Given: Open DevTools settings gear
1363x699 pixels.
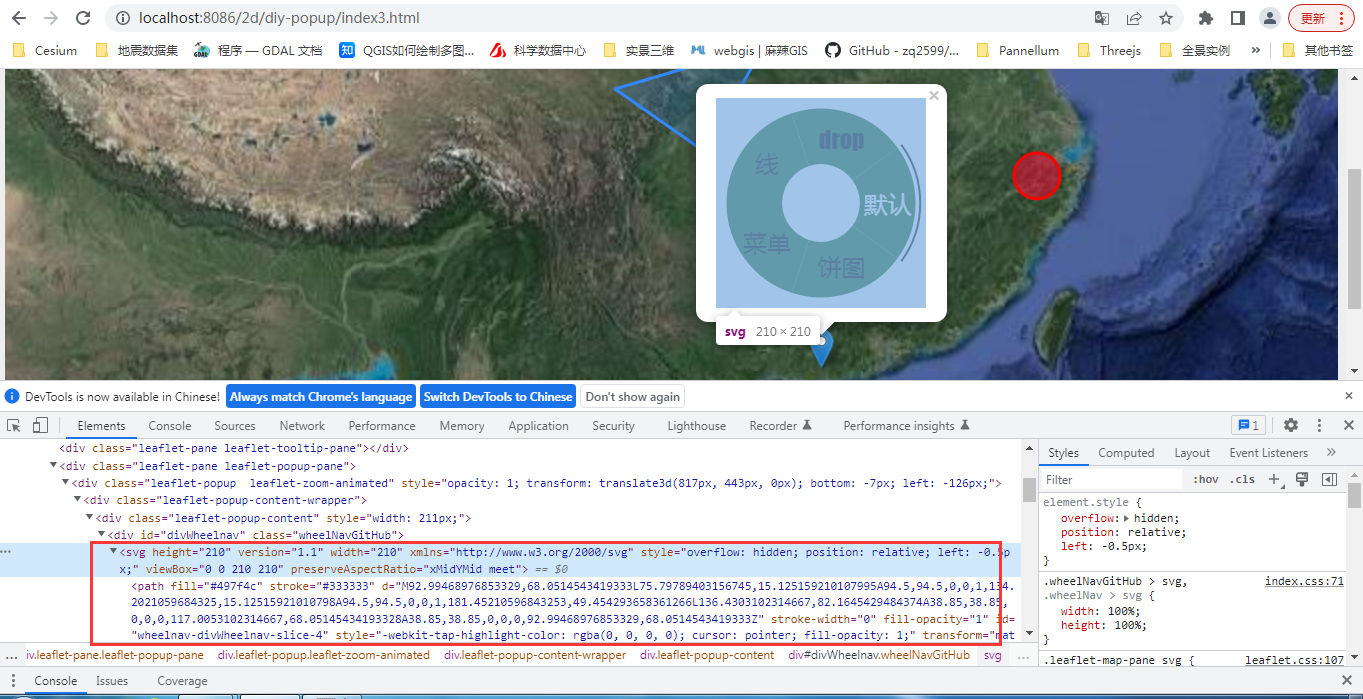Looking at the screenshot, I should [x=1291, y=425].
